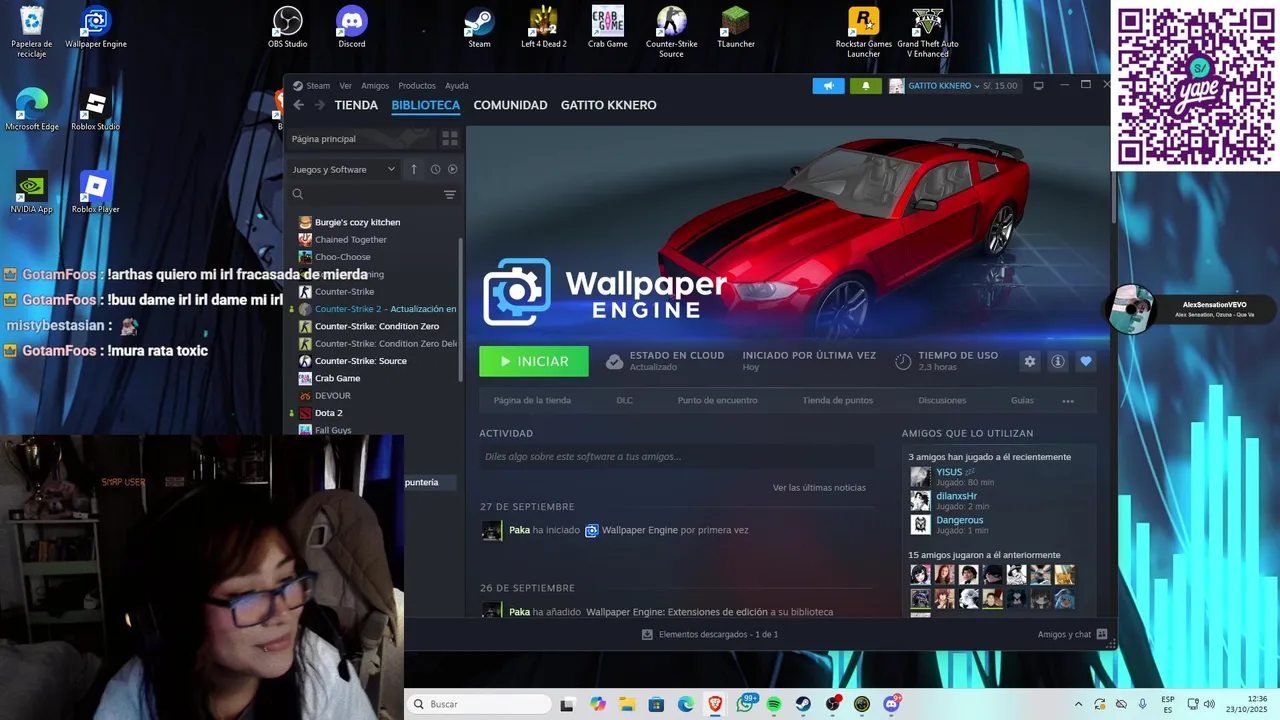Open more links ellipsis after Guías

(1068, 401)
